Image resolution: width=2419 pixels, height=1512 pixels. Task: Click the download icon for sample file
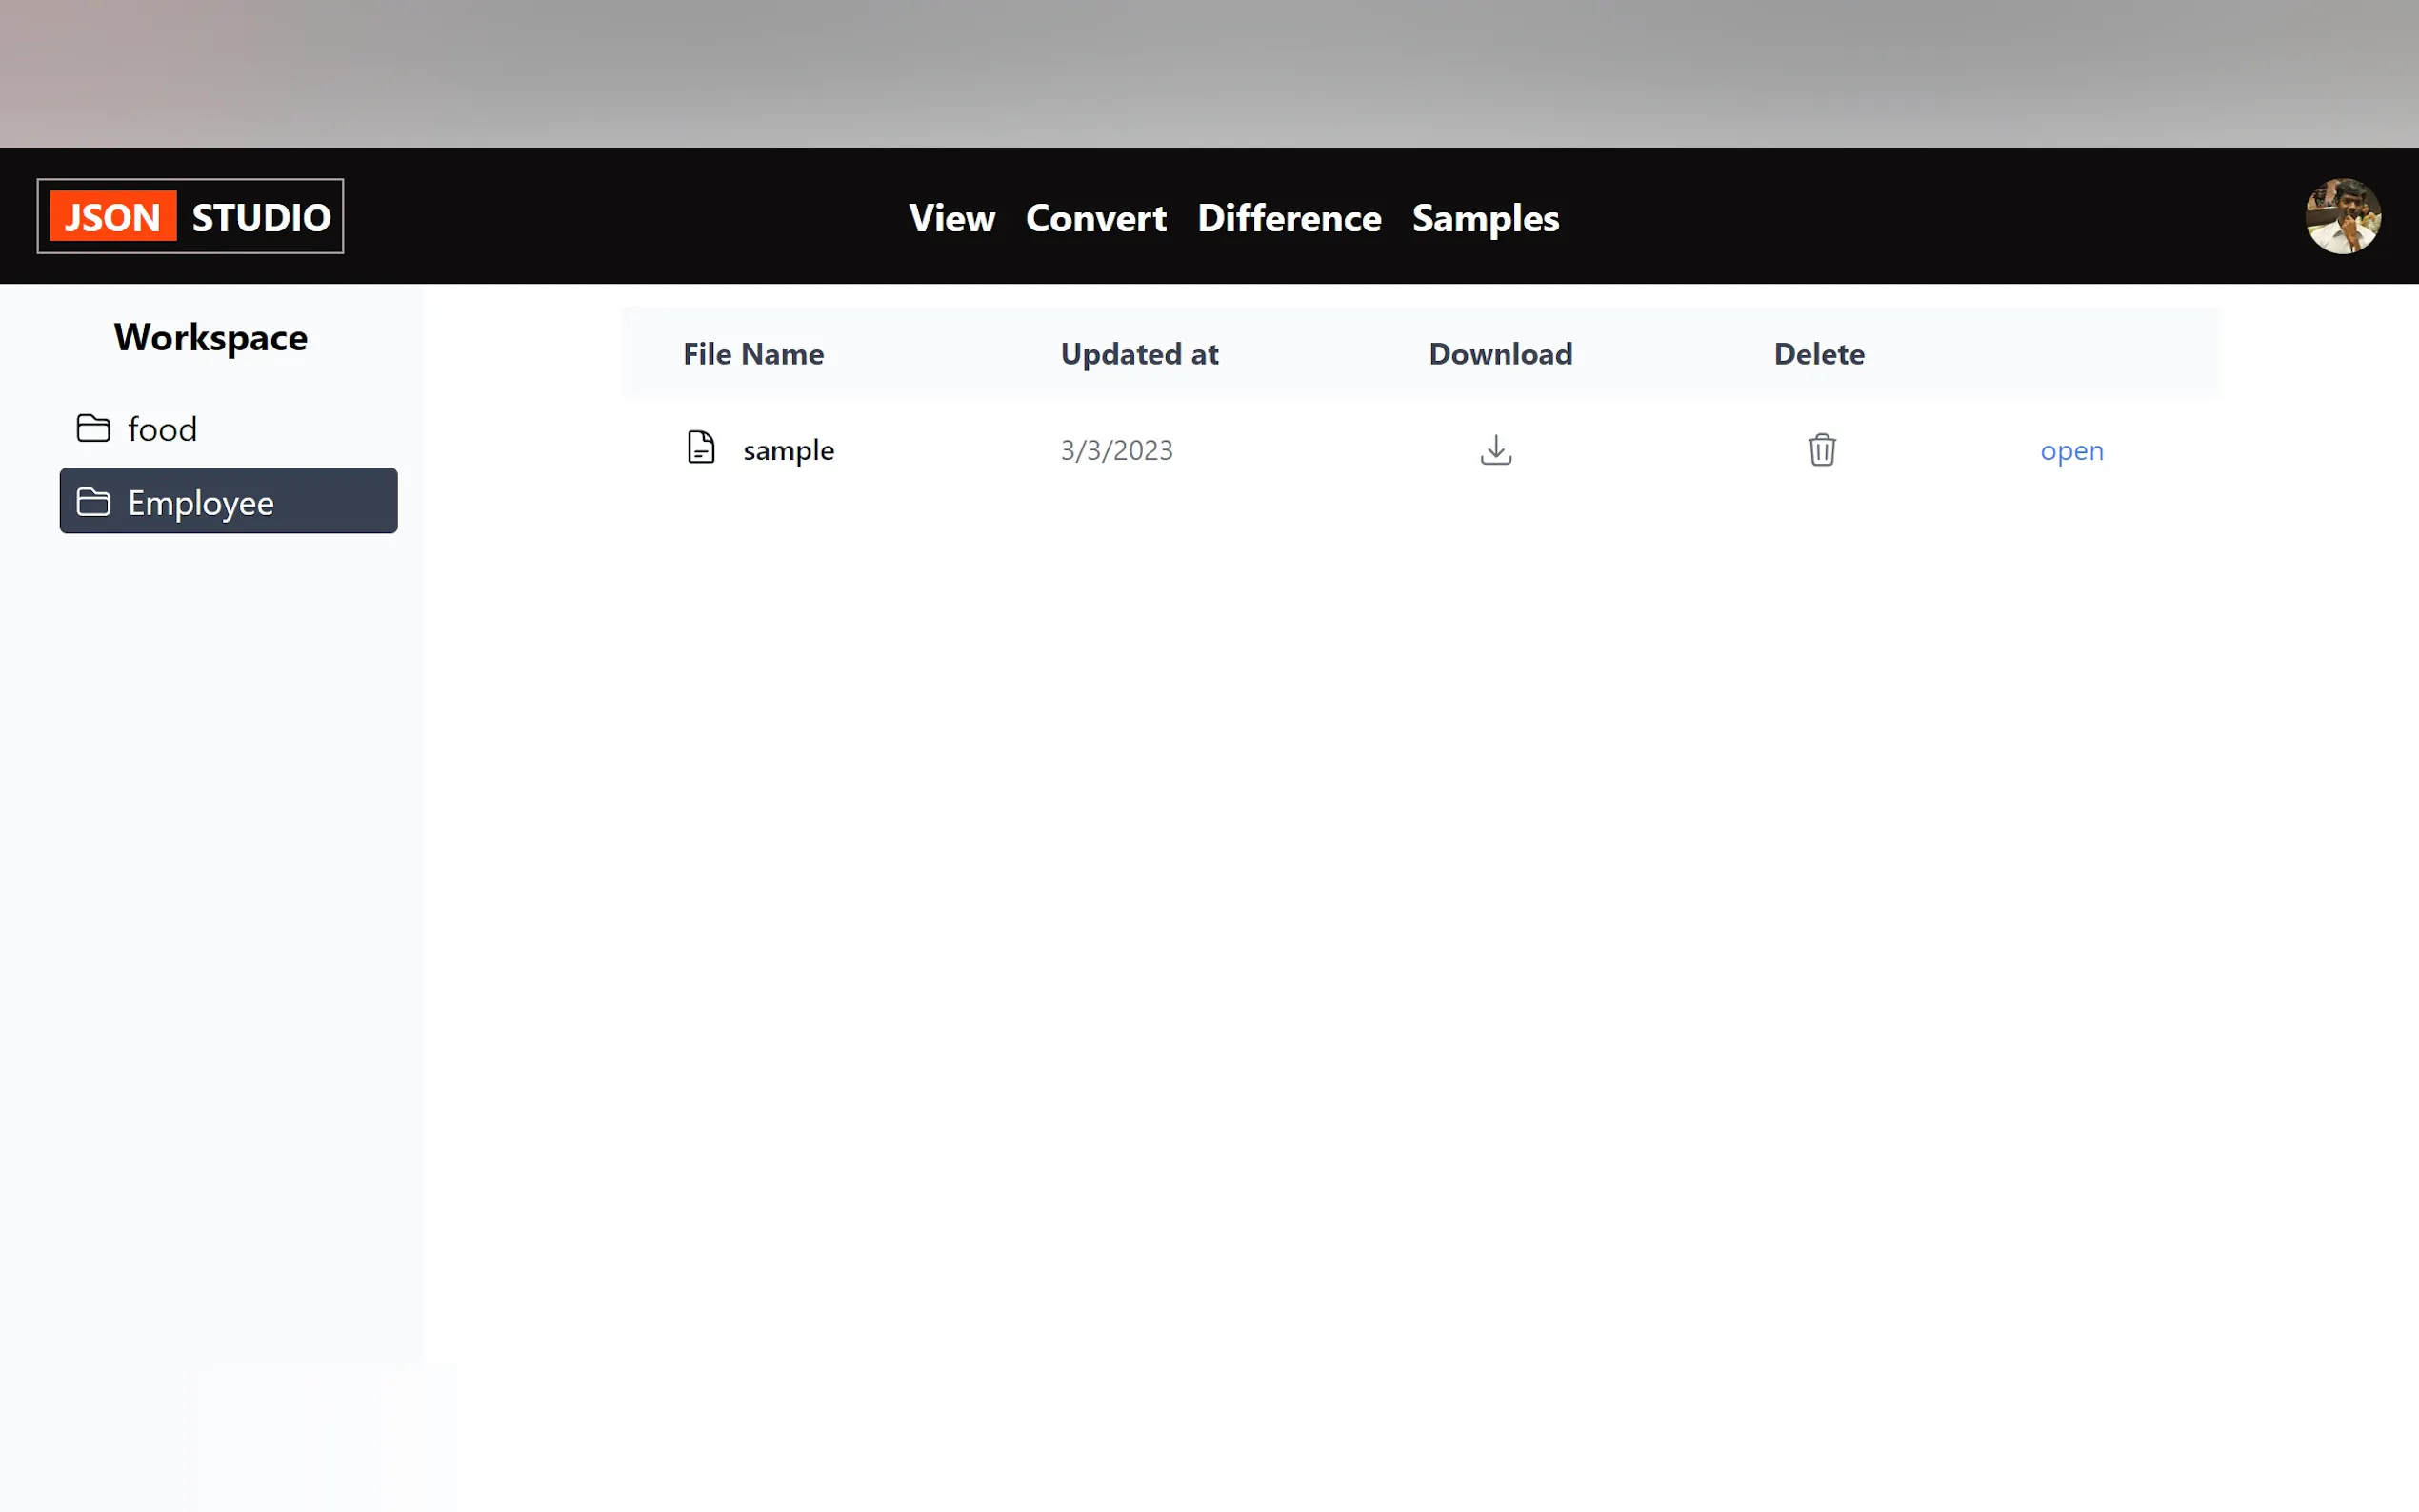pyautogui.click(x=1495, y=450)
